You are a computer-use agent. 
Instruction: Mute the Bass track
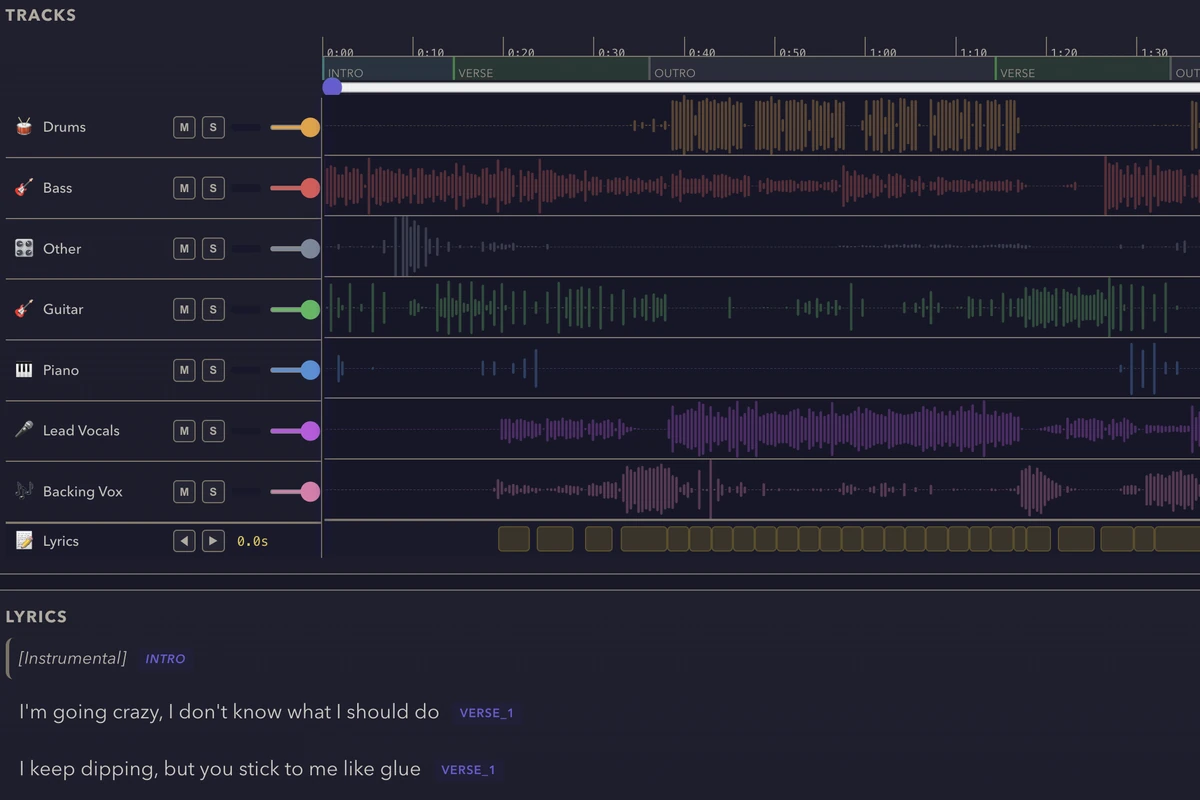click(184, 188)
